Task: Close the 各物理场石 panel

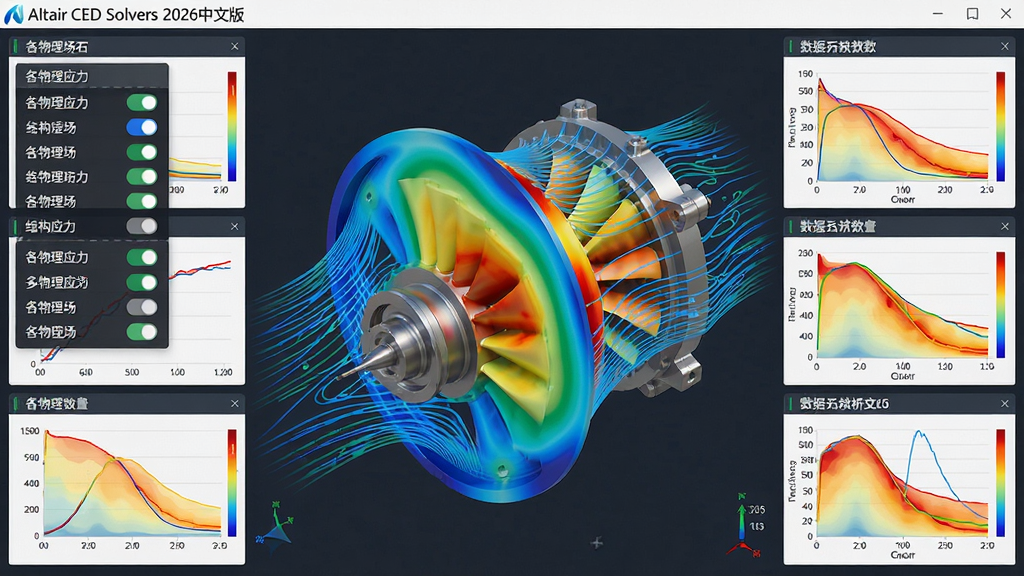Action: (x=234, y=46)
